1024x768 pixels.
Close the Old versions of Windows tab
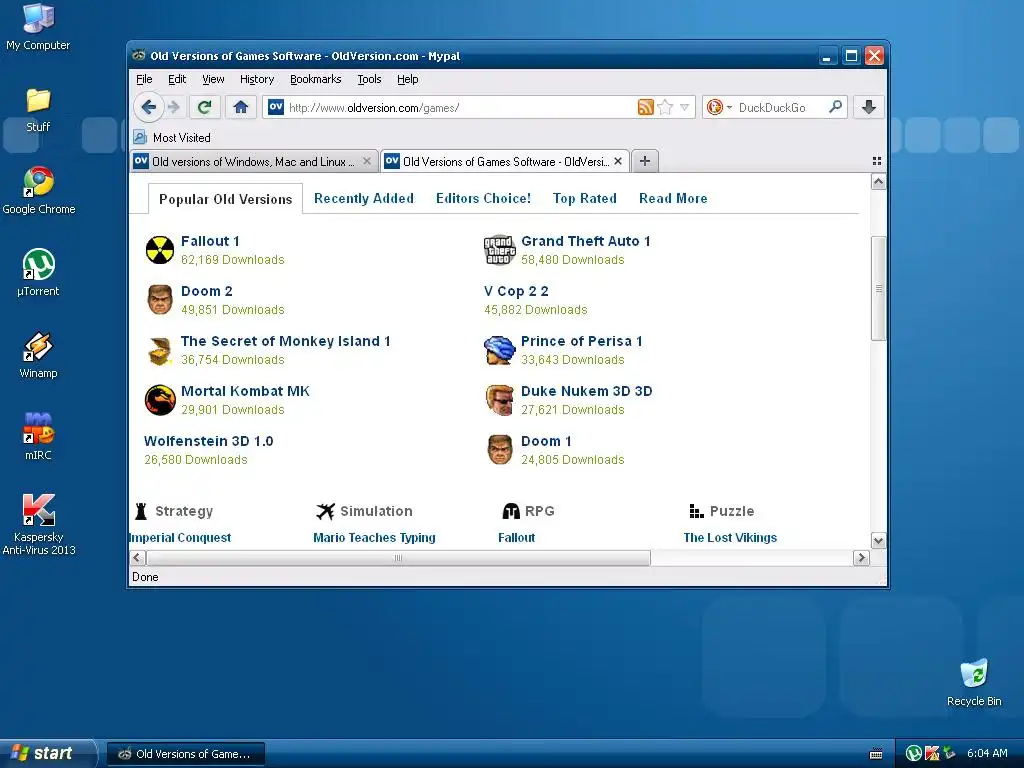click(367, 161)
